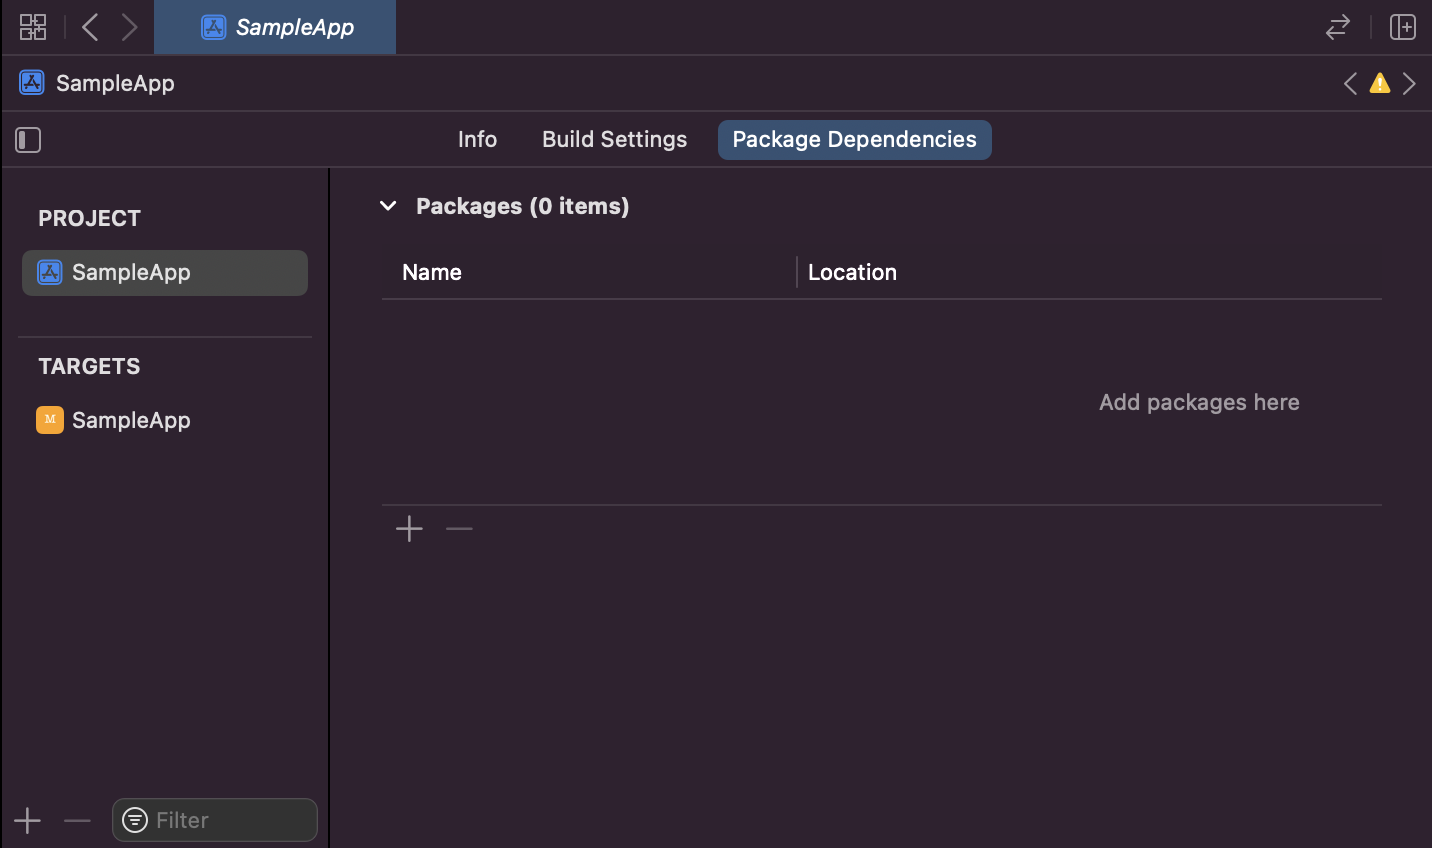Screen dimensions: 1432x848
Task: Add a new target with plus
Action: 28,821
